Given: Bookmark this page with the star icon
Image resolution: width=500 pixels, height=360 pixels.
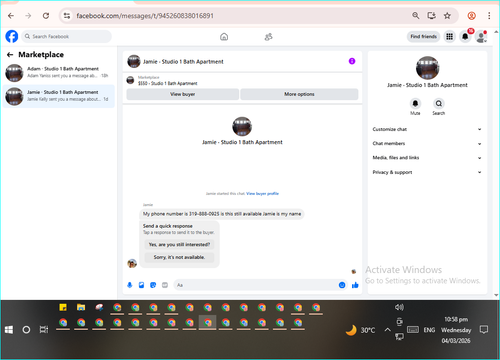Looking at the screenshot, I should point(447,16).
